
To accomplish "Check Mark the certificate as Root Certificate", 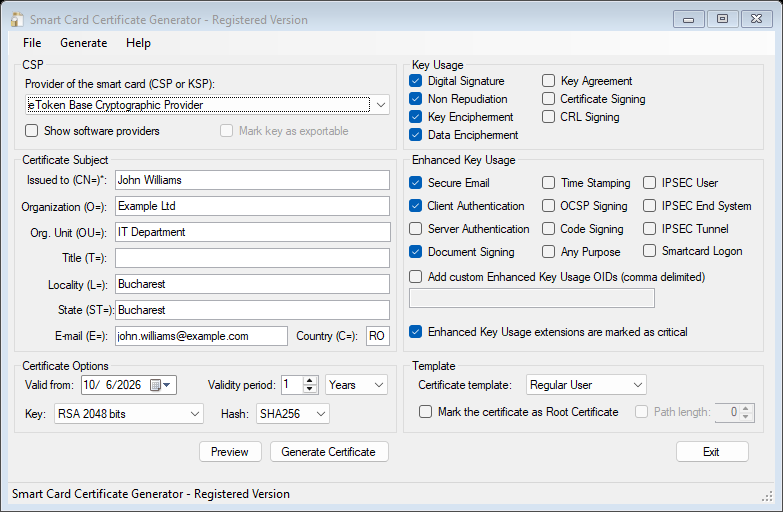I will click(425, 412).
